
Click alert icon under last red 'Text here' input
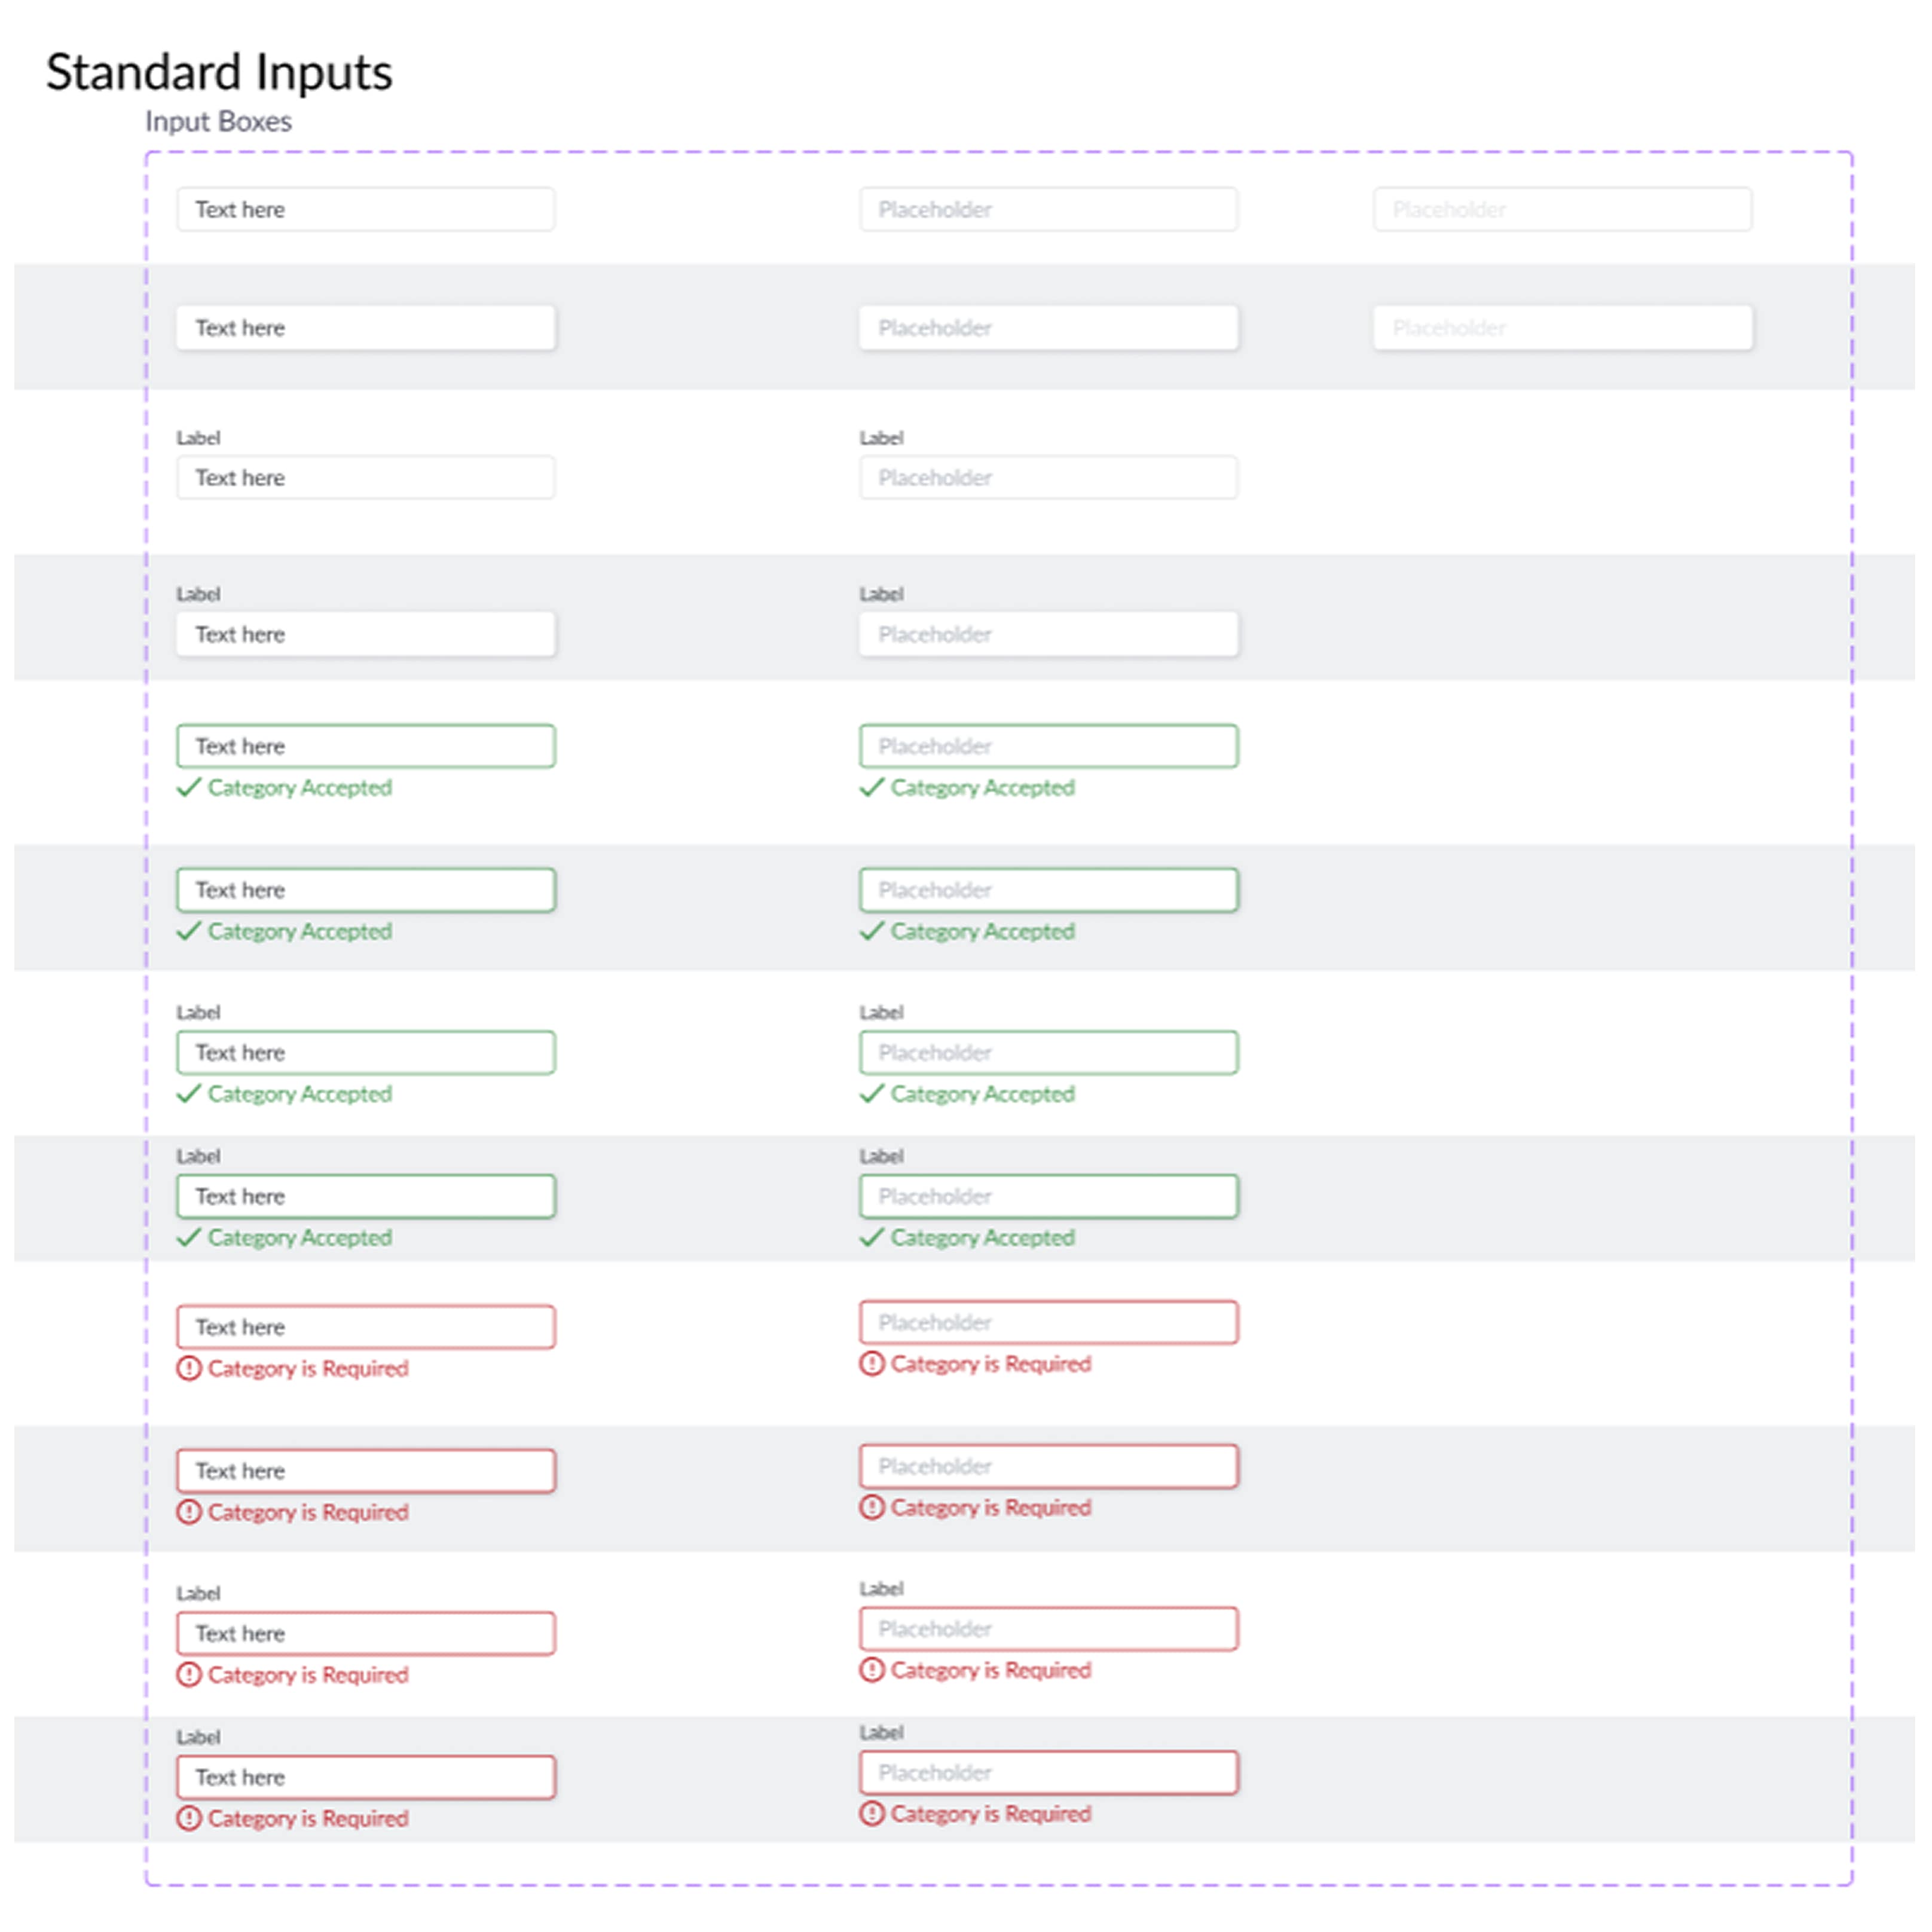189,1818
